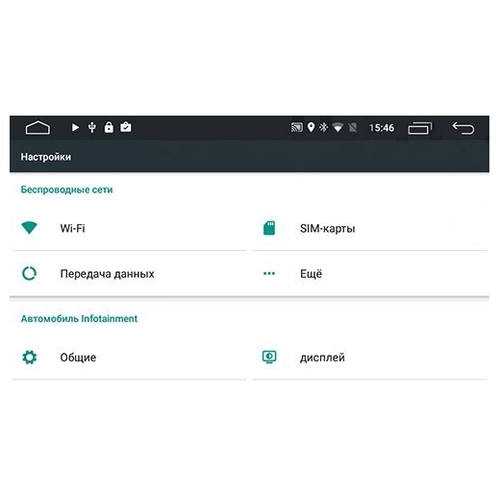This screenshot has height=500, width=500.
Task: Open дисплей display settings
Action: (x=369, y=357)
